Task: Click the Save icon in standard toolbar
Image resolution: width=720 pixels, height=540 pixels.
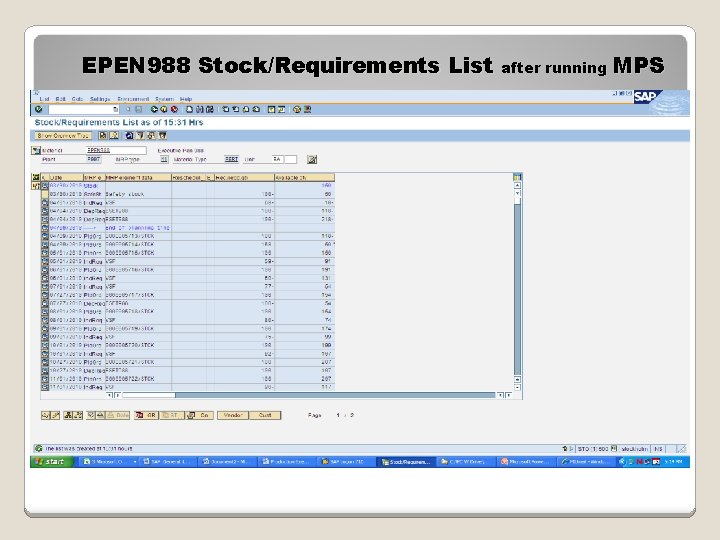Action: pos(138,109)
